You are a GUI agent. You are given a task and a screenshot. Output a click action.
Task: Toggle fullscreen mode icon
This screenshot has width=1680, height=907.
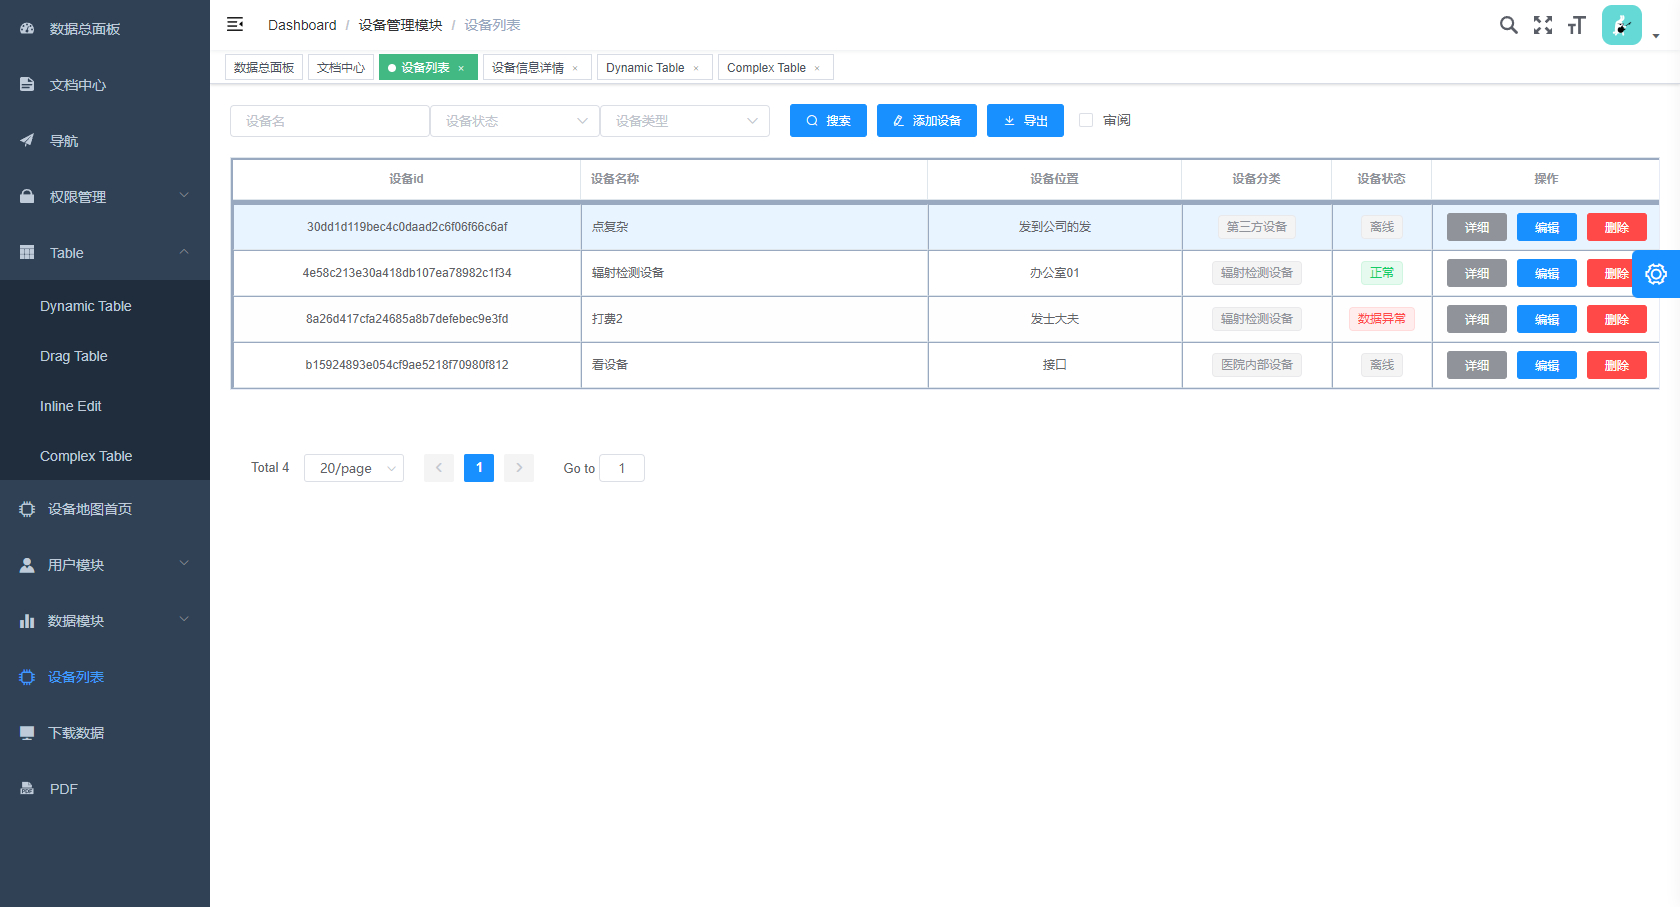pos(1543,25)
